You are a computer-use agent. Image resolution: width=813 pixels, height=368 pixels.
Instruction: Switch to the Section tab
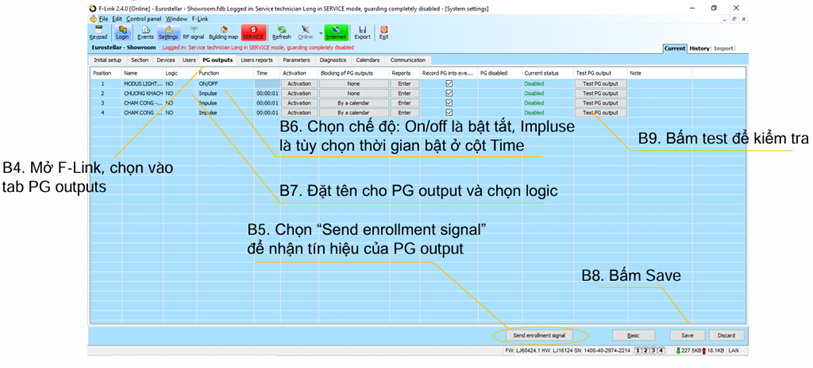coord(140,60)
